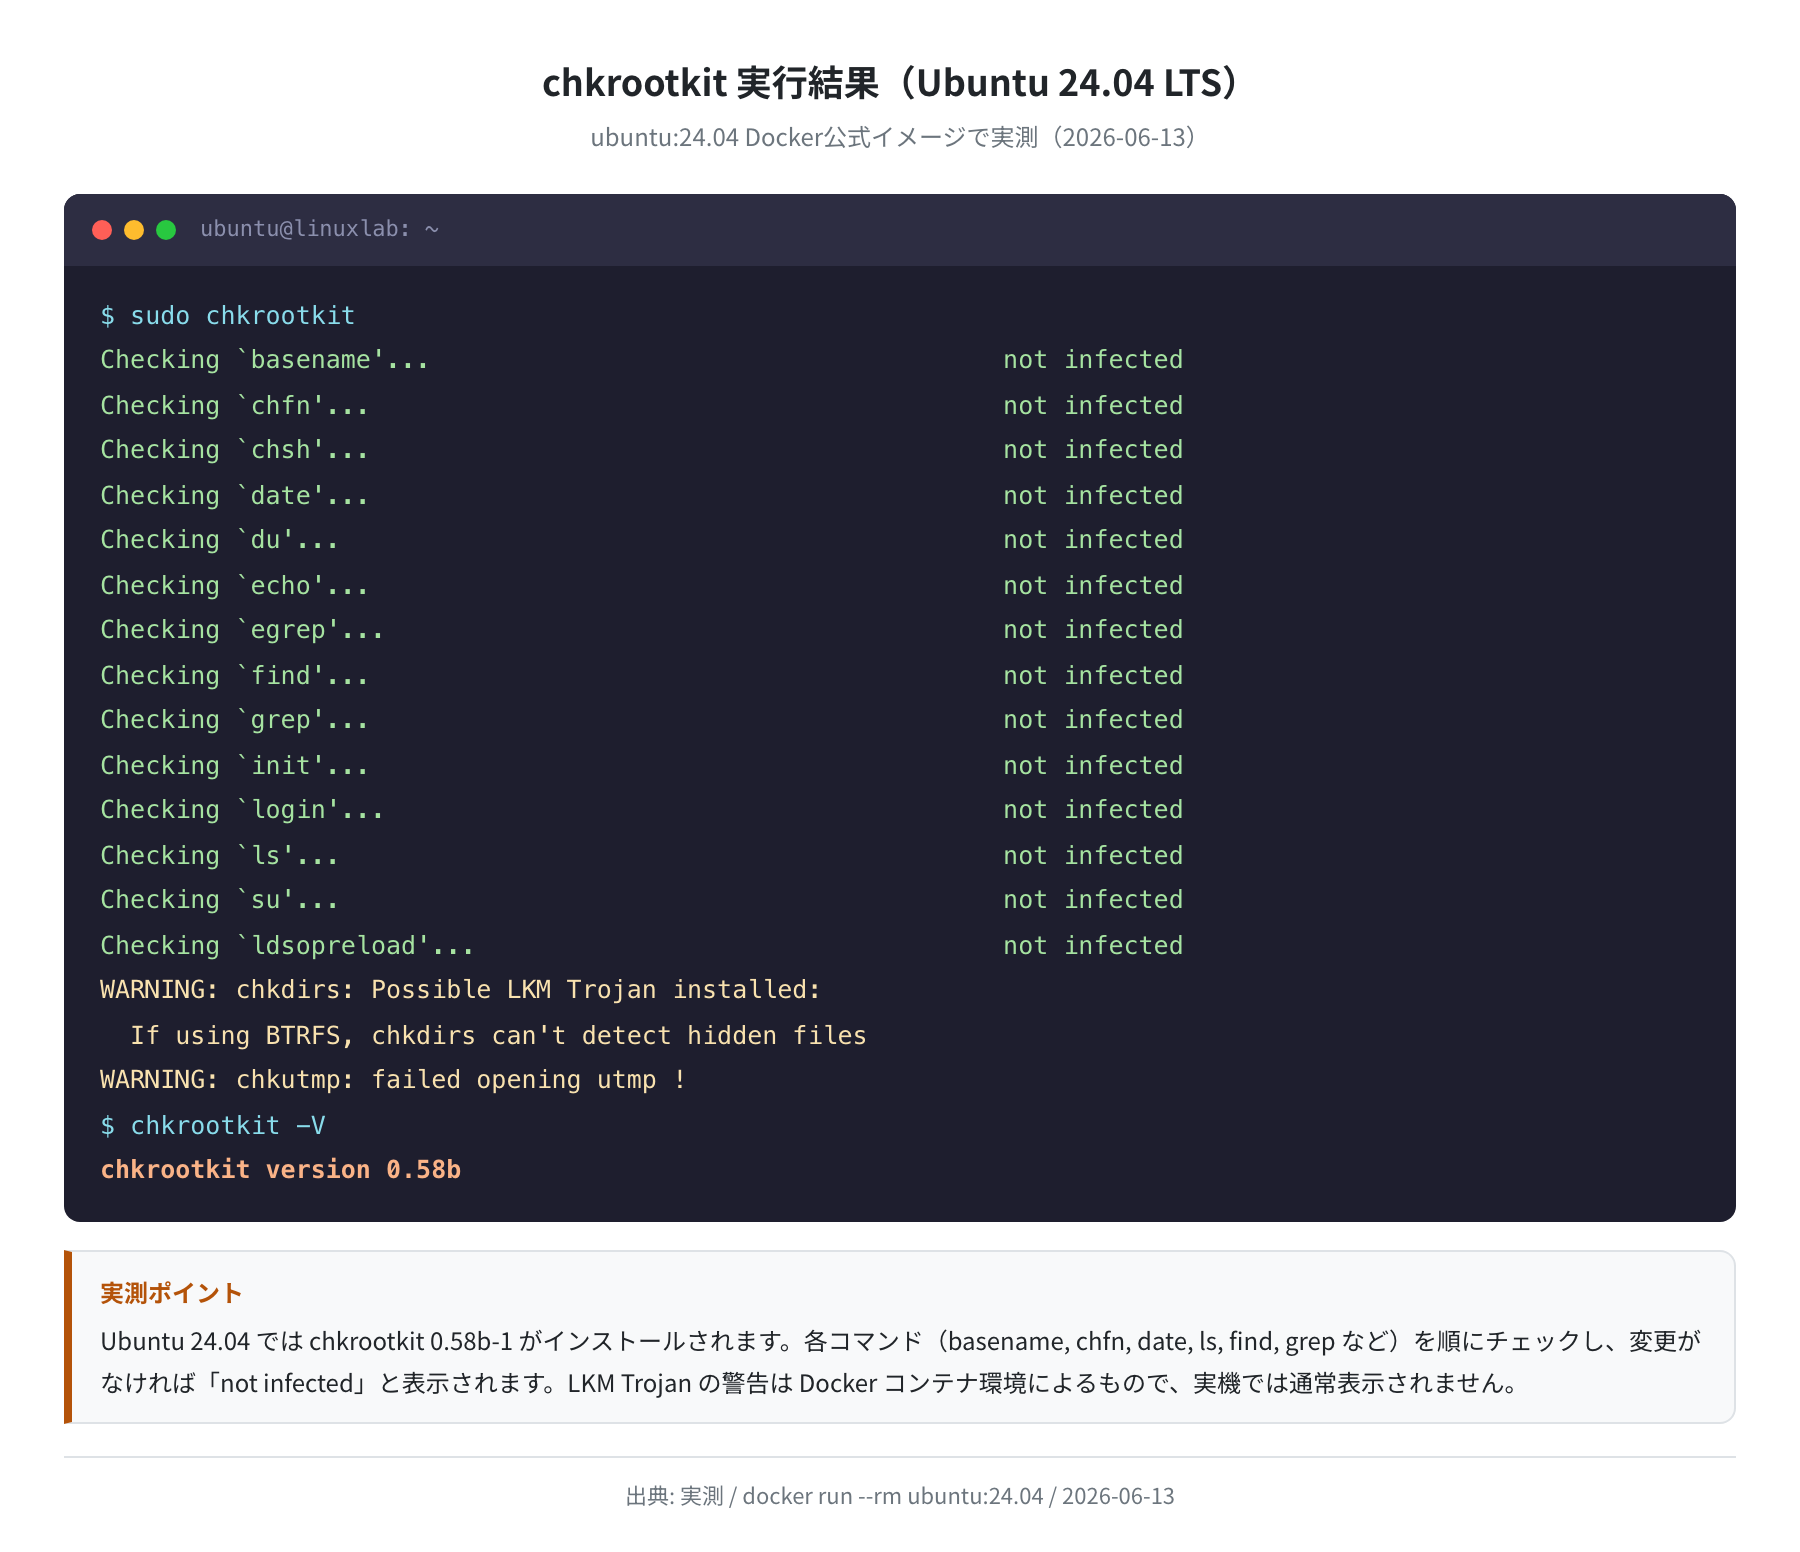Image resolution: width=1800 pixels, height=1552 pixels.
Task: Click the Checking `ldsopreload' line
Action: 287,945
